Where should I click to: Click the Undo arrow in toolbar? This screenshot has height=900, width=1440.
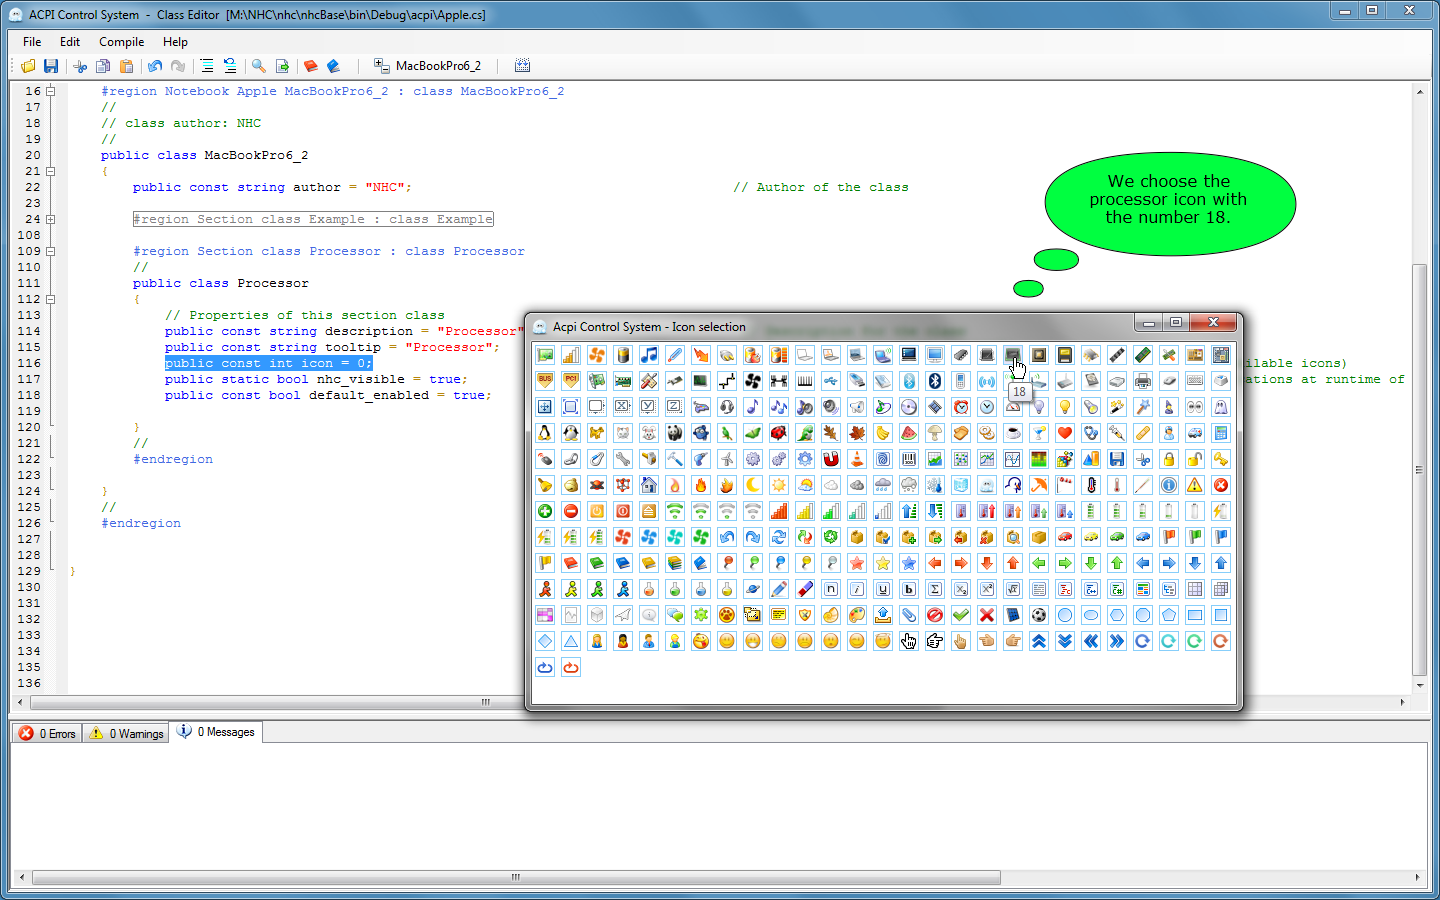coord(155,66)
